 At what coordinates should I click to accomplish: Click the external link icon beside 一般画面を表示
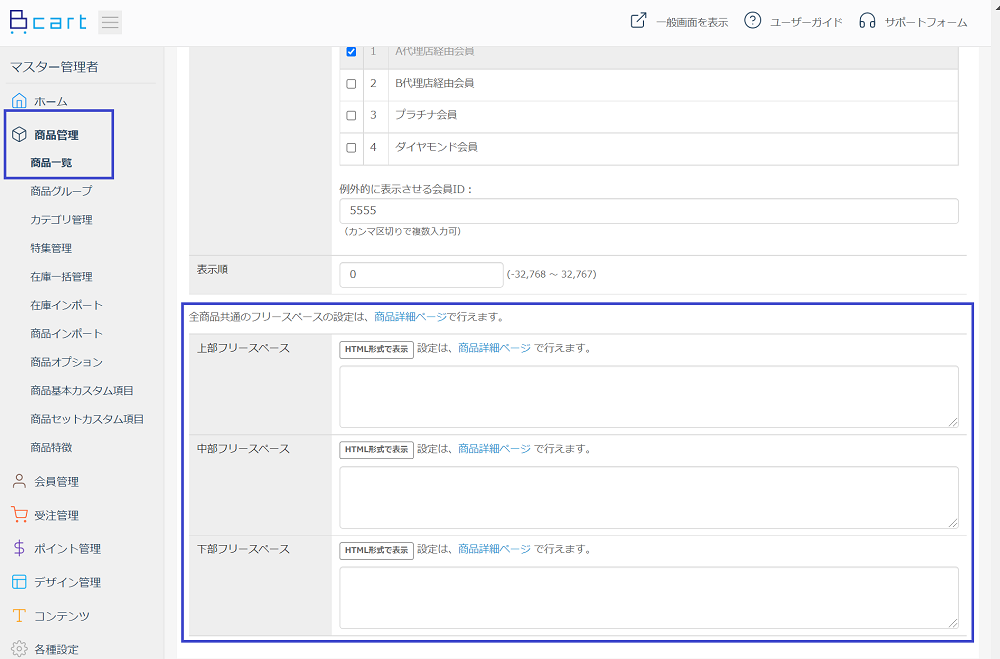pyautogui.click(x=638, y=20)
